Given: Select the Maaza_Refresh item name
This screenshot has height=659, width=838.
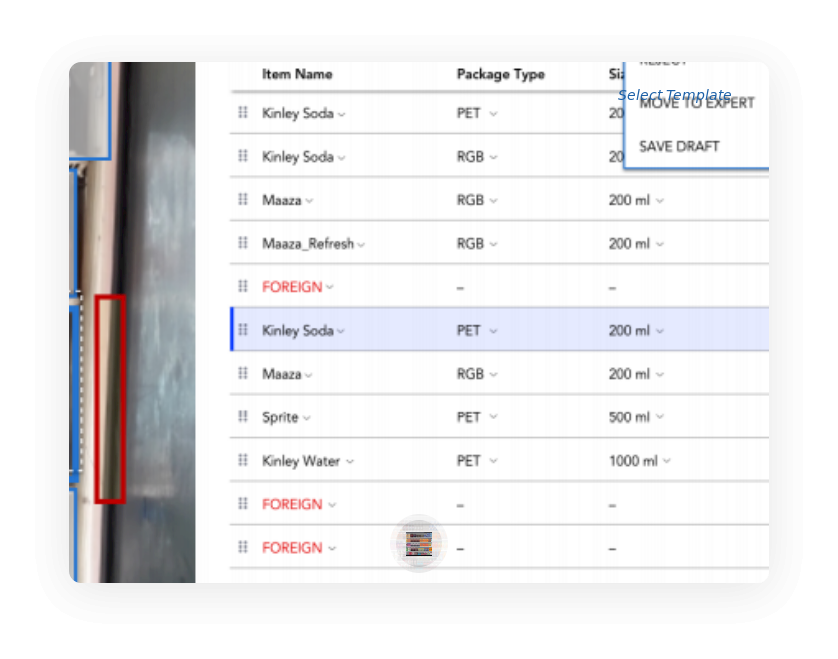Looking at the screenshot, I should point(308,244).
